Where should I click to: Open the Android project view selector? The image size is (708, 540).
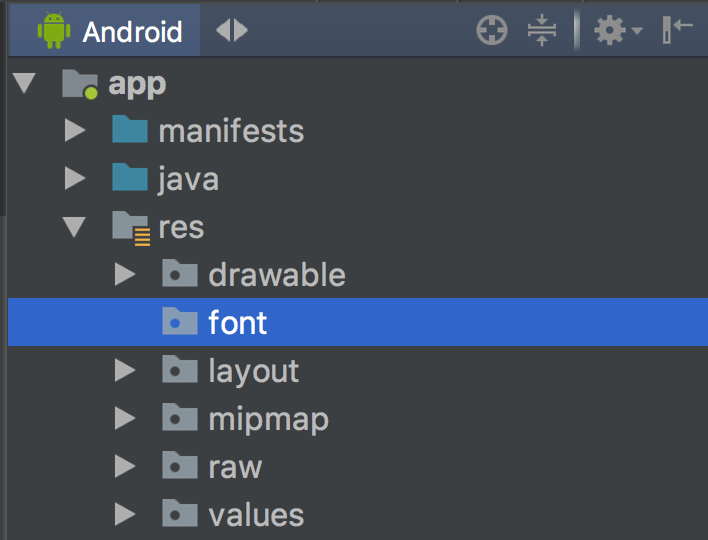pyautogui.click(x=104, y=30)
